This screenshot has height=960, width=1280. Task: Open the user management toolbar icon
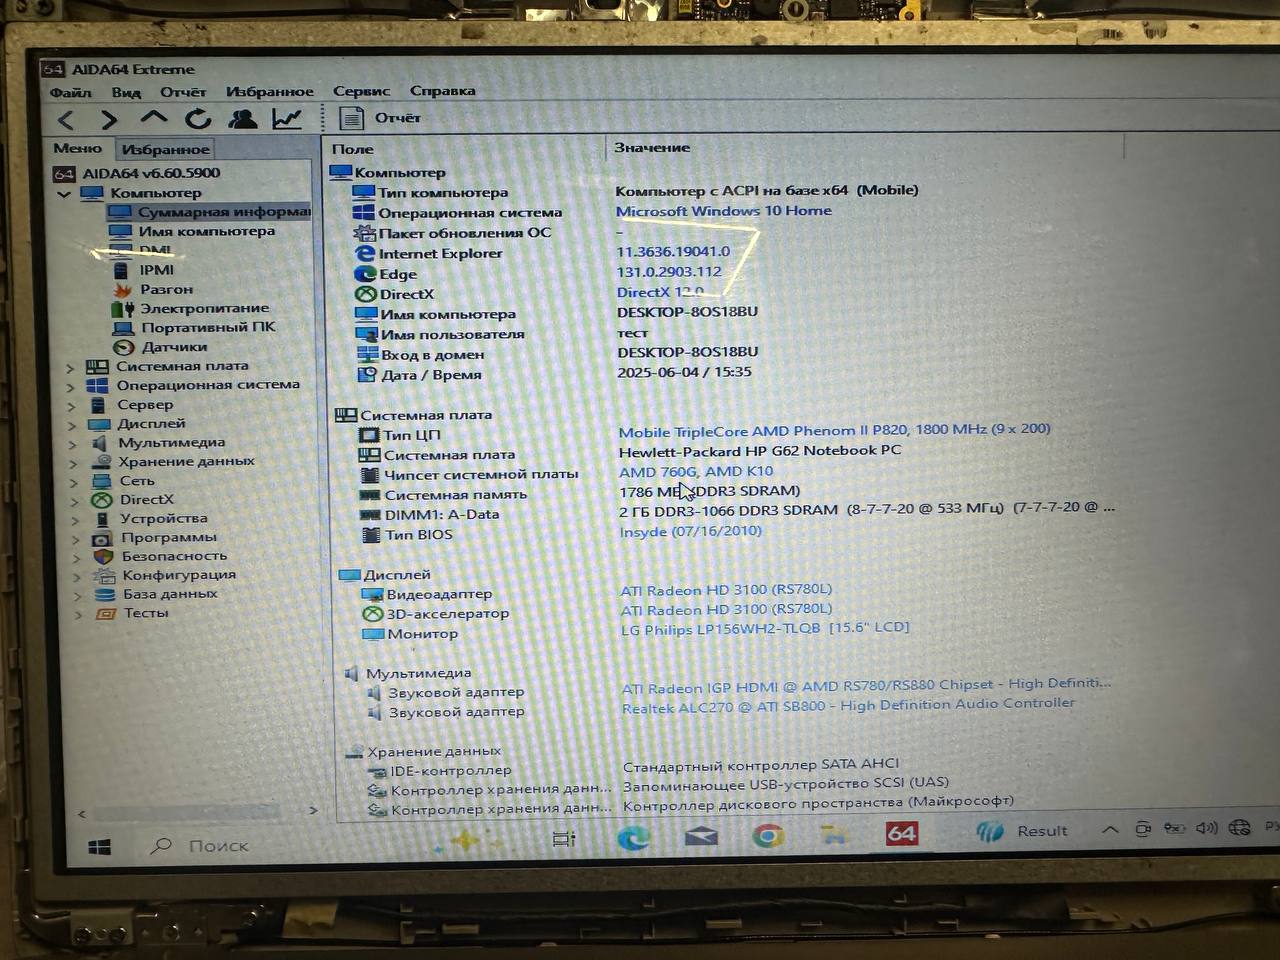pos(242,119)
